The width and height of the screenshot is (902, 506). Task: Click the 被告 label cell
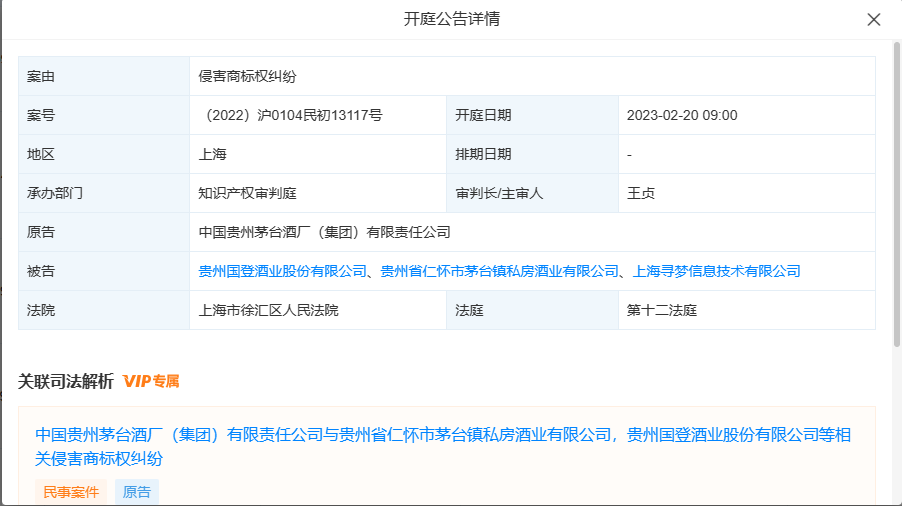[x=104, y=271]
